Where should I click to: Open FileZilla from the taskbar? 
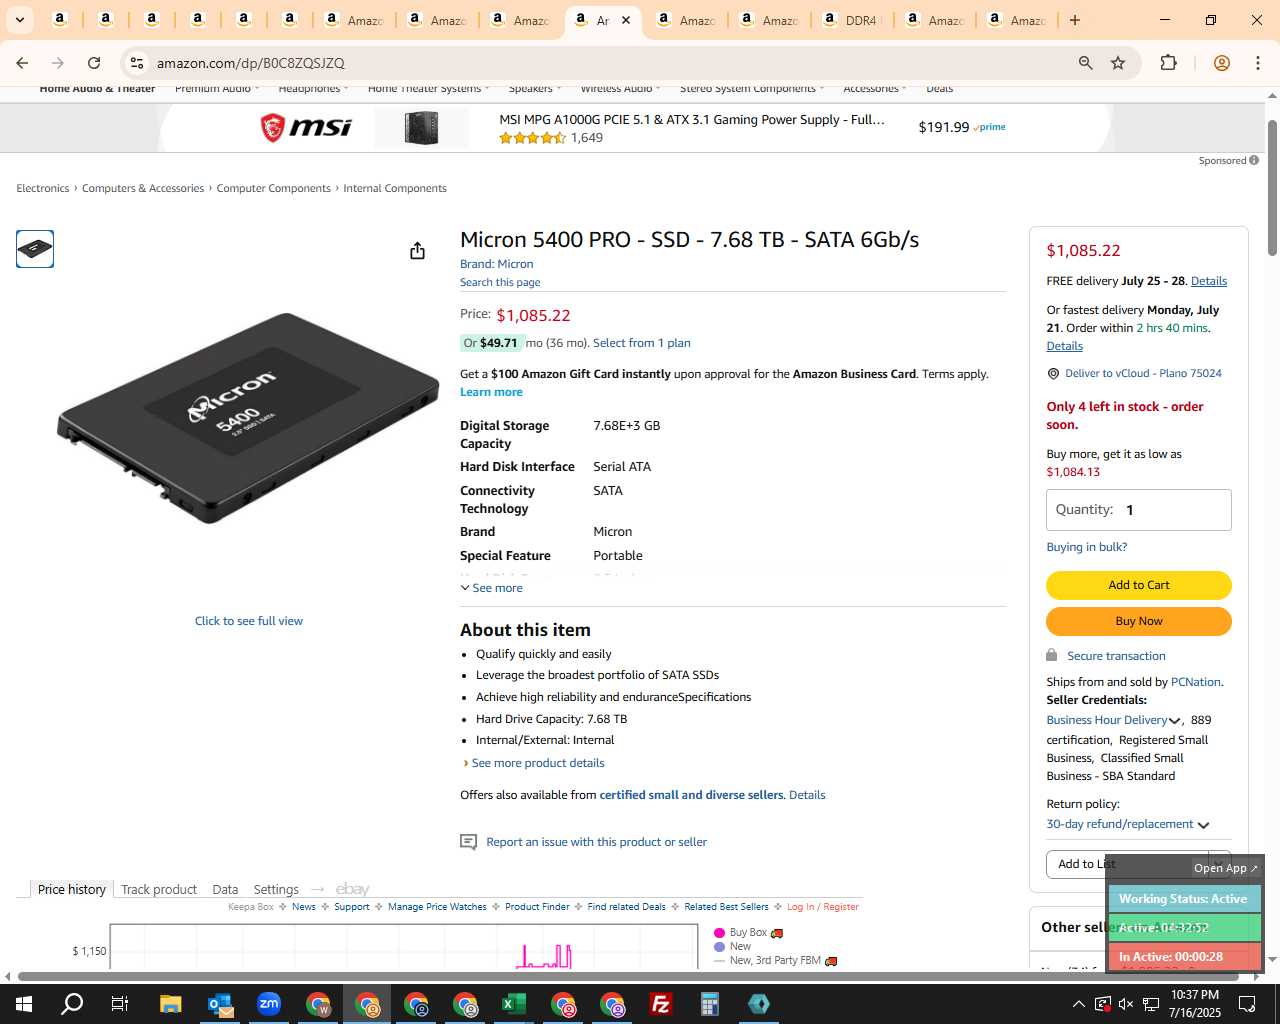point(661,1004)
